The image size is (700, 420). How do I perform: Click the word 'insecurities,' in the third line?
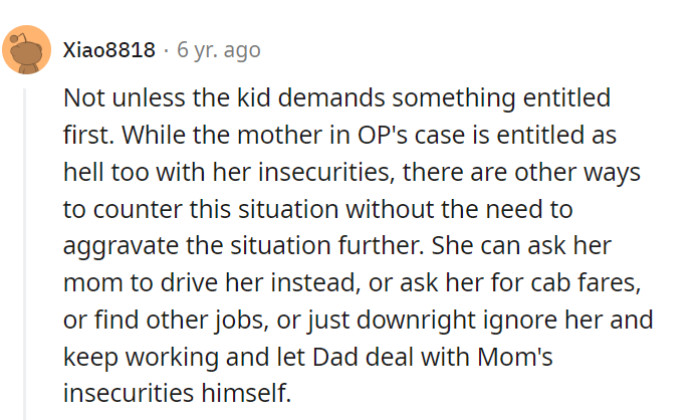point(327,172)
